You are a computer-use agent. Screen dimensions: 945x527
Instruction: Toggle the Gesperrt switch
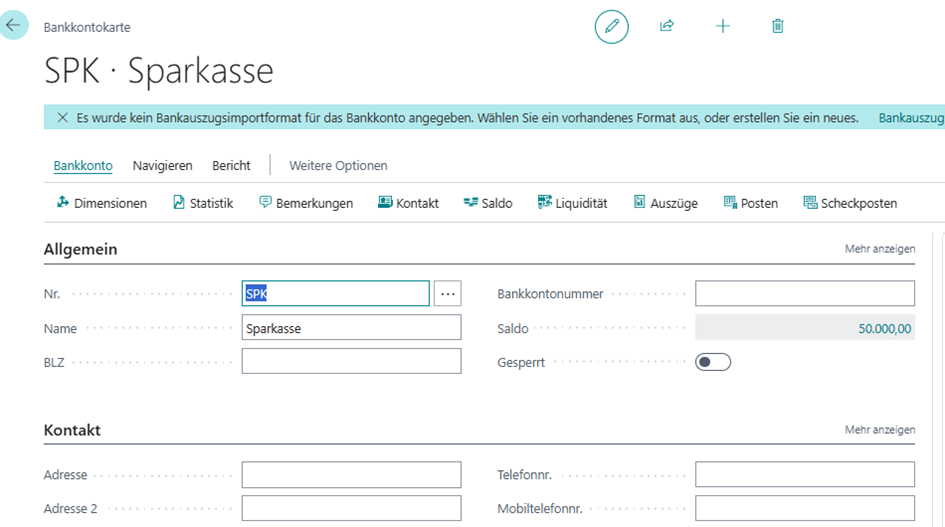pos(713,362)
